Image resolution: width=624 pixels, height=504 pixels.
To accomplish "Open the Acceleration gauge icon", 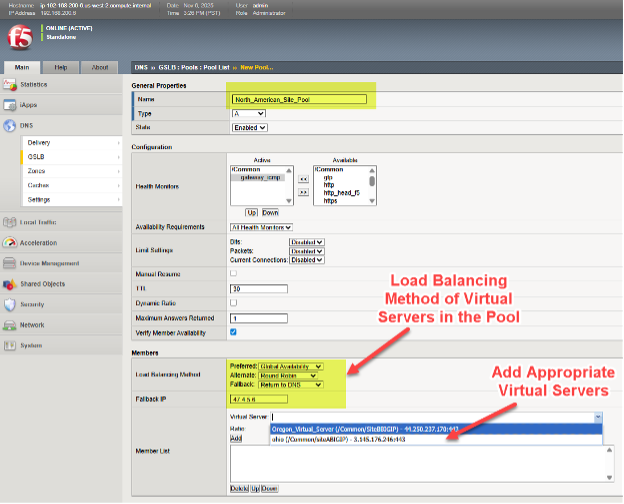I will (10, 242).
